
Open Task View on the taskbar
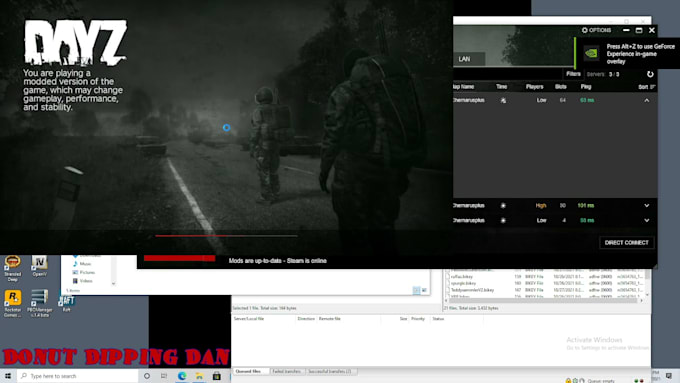coord(164,376)
